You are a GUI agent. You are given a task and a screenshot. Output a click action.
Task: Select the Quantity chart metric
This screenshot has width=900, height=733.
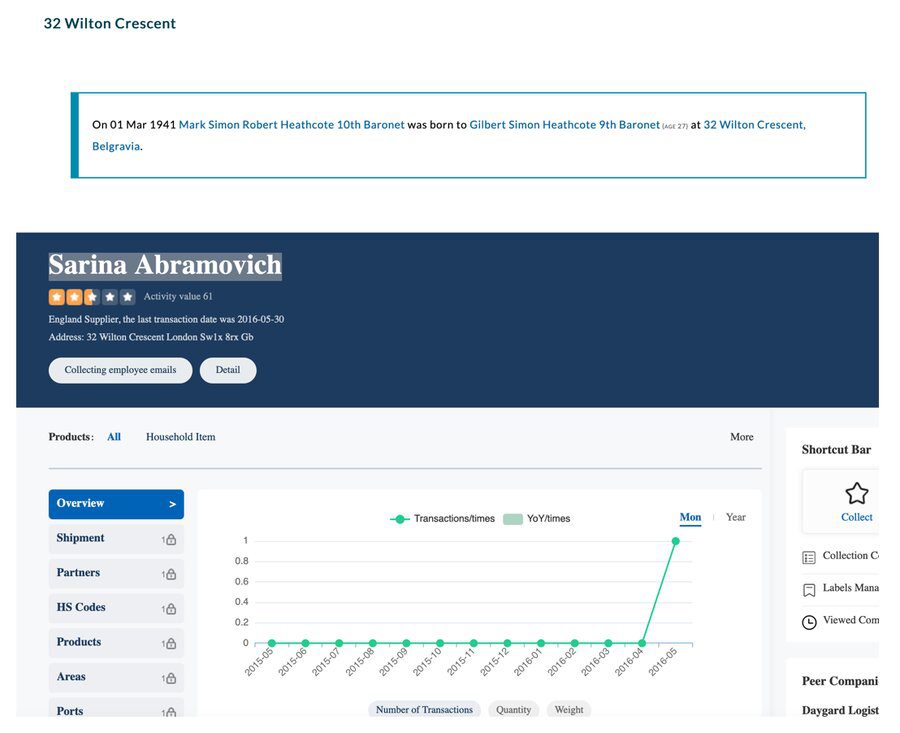tap(513, 710)
